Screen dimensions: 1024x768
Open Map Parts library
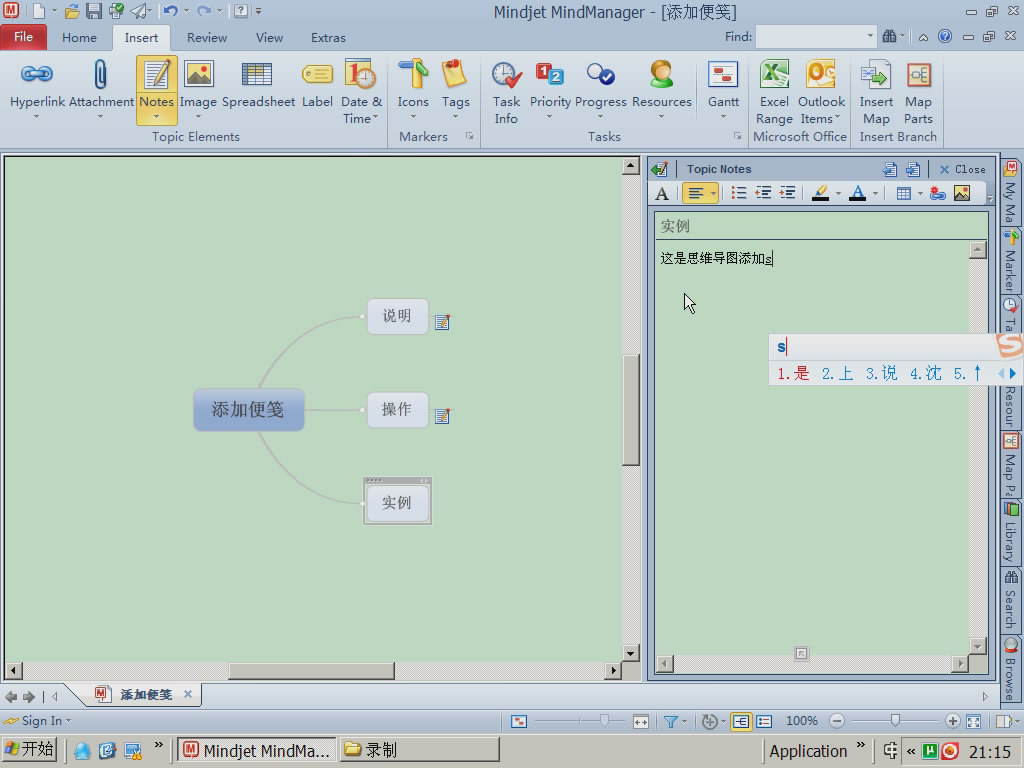(918, 91)
